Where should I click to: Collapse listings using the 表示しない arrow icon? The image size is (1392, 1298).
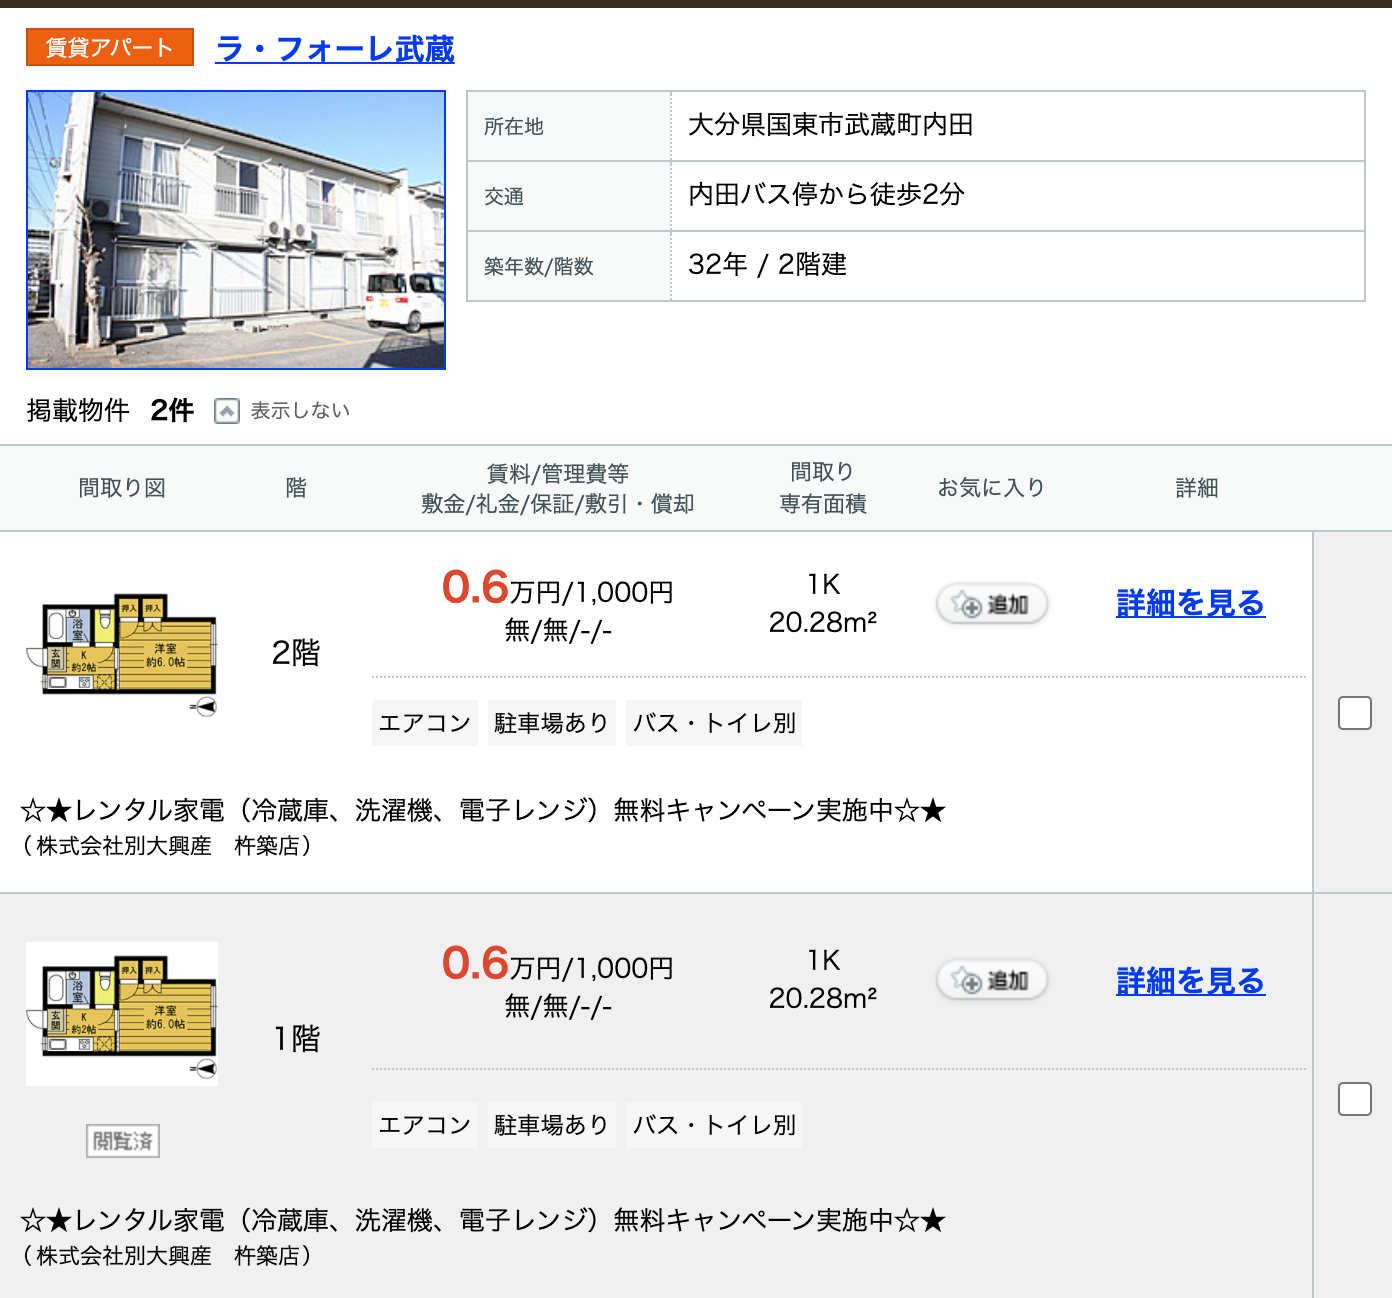227,411
